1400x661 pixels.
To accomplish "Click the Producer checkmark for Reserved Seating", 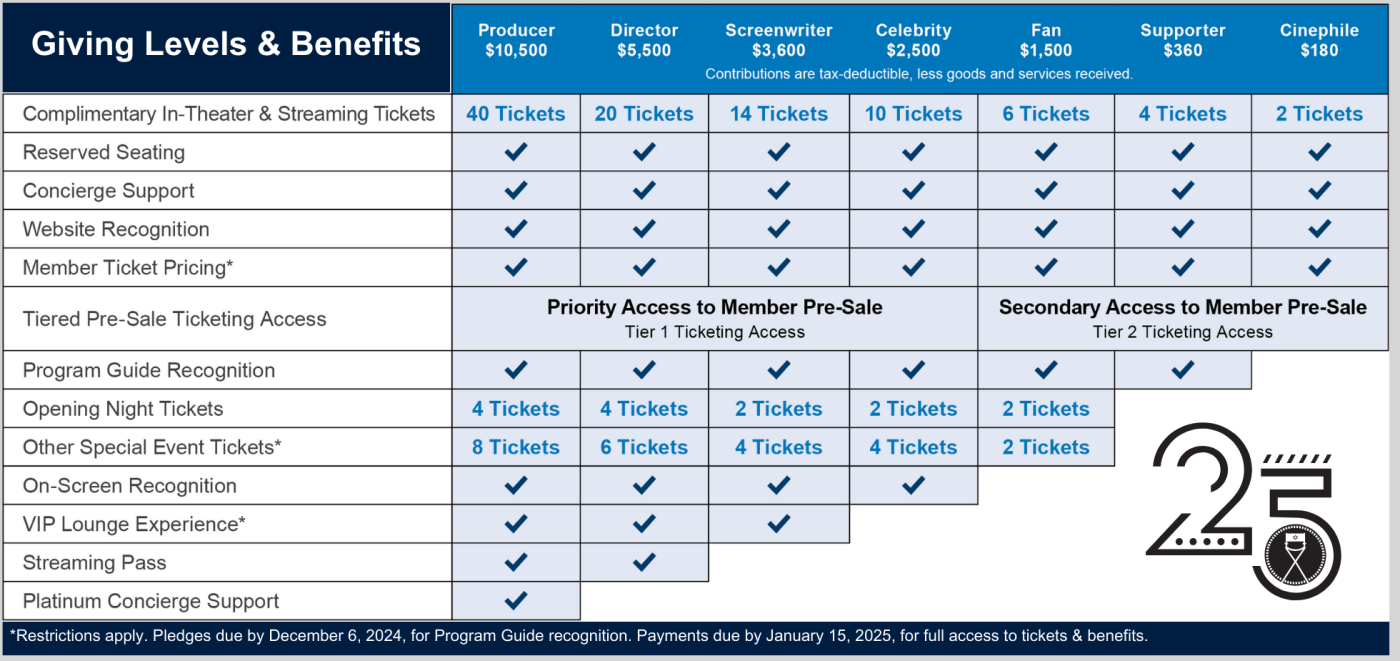I will pos(516,152).
